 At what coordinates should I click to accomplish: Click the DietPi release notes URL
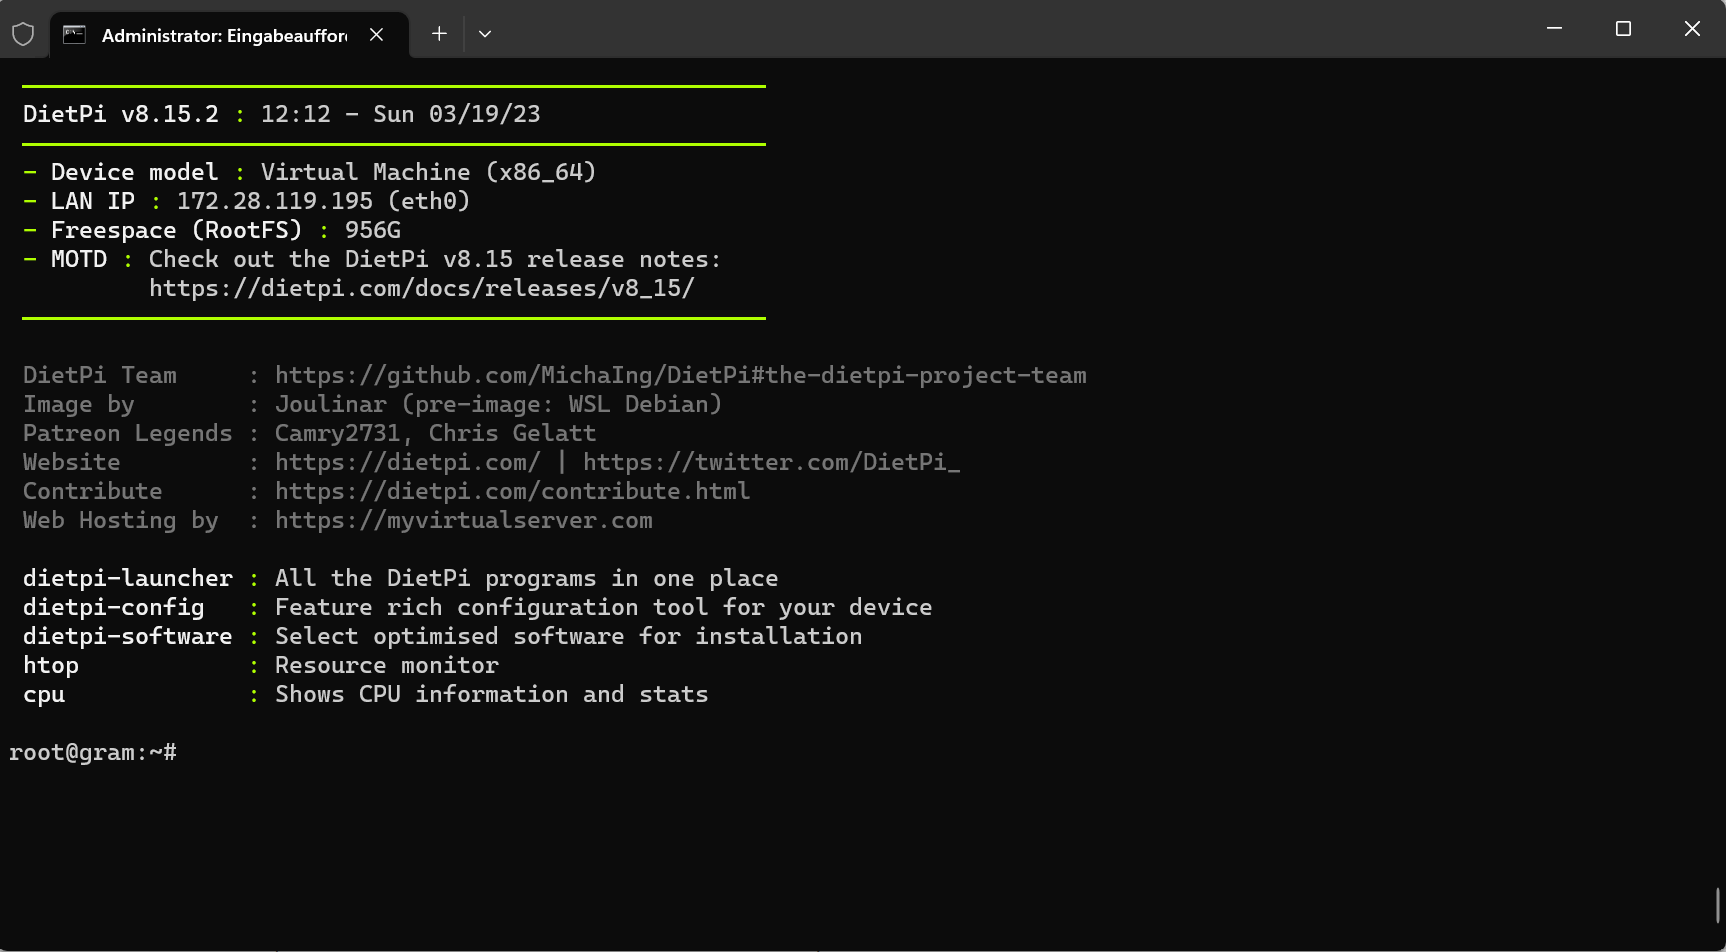(x=422, y=288)
